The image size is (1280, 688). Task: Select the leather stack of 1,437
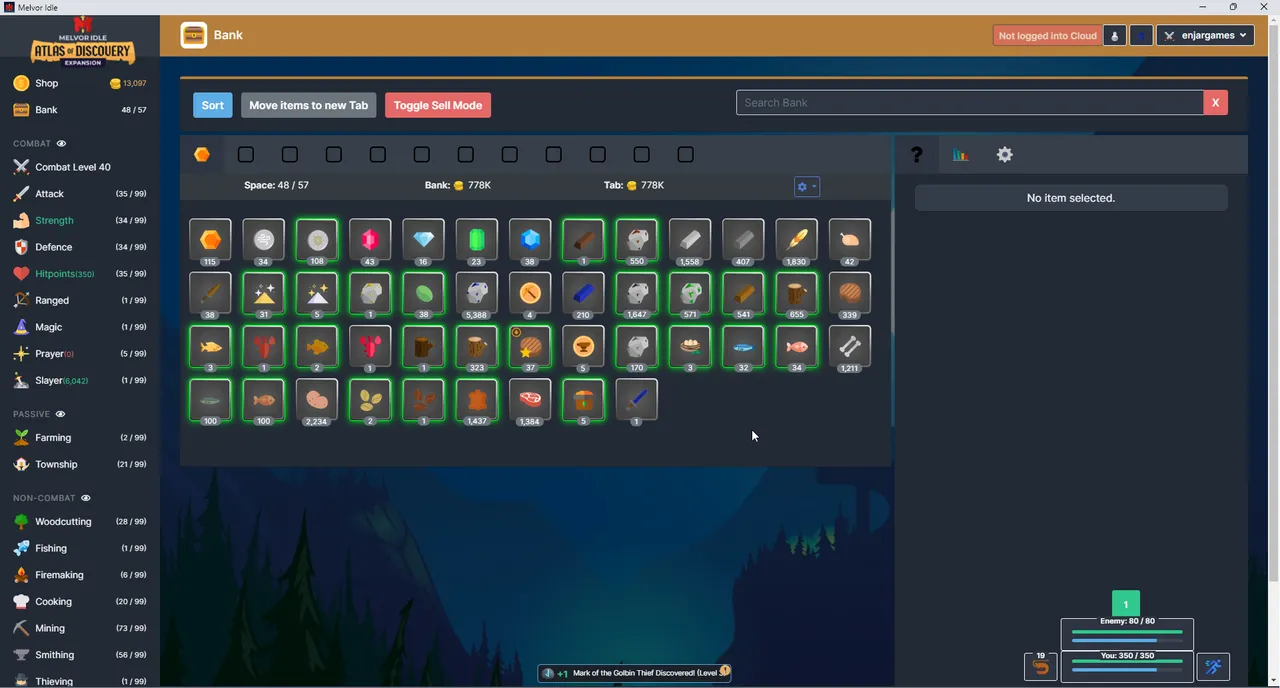coord(476,400)
